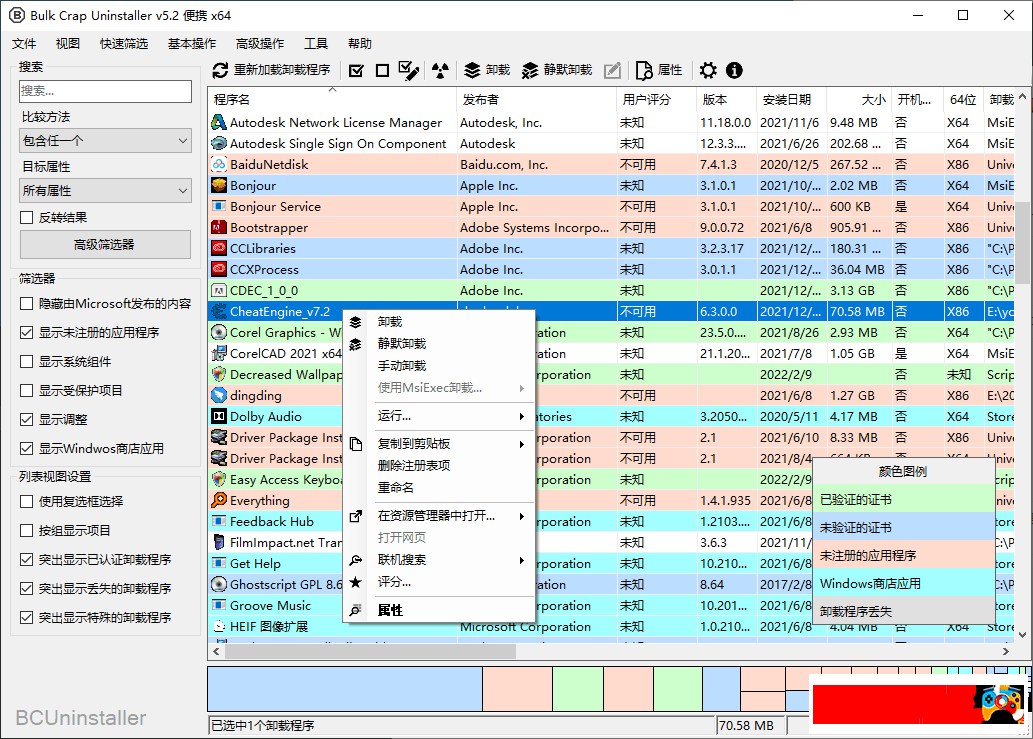Viewport: 1033px width, 739px height.
Task: Expand the 联机搜索 submenu
Action: pyautogui.click(x=439, y=560)
